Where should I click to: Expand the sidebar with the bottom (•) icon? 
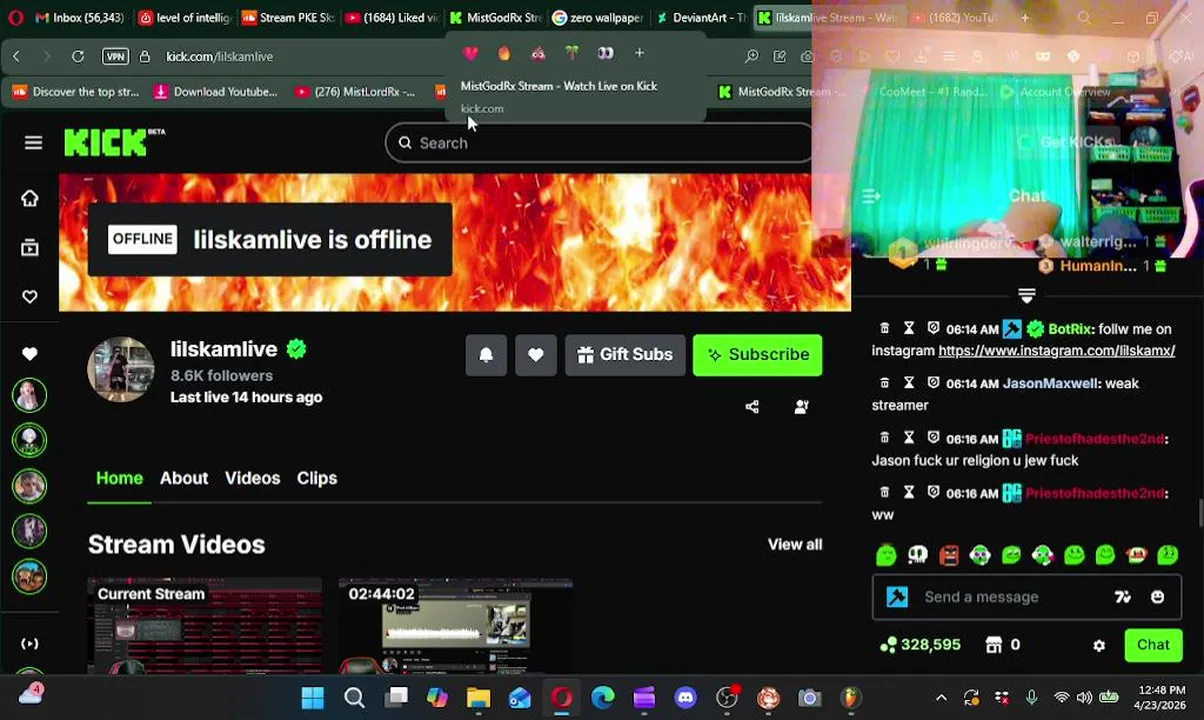(x=30, y=644)
